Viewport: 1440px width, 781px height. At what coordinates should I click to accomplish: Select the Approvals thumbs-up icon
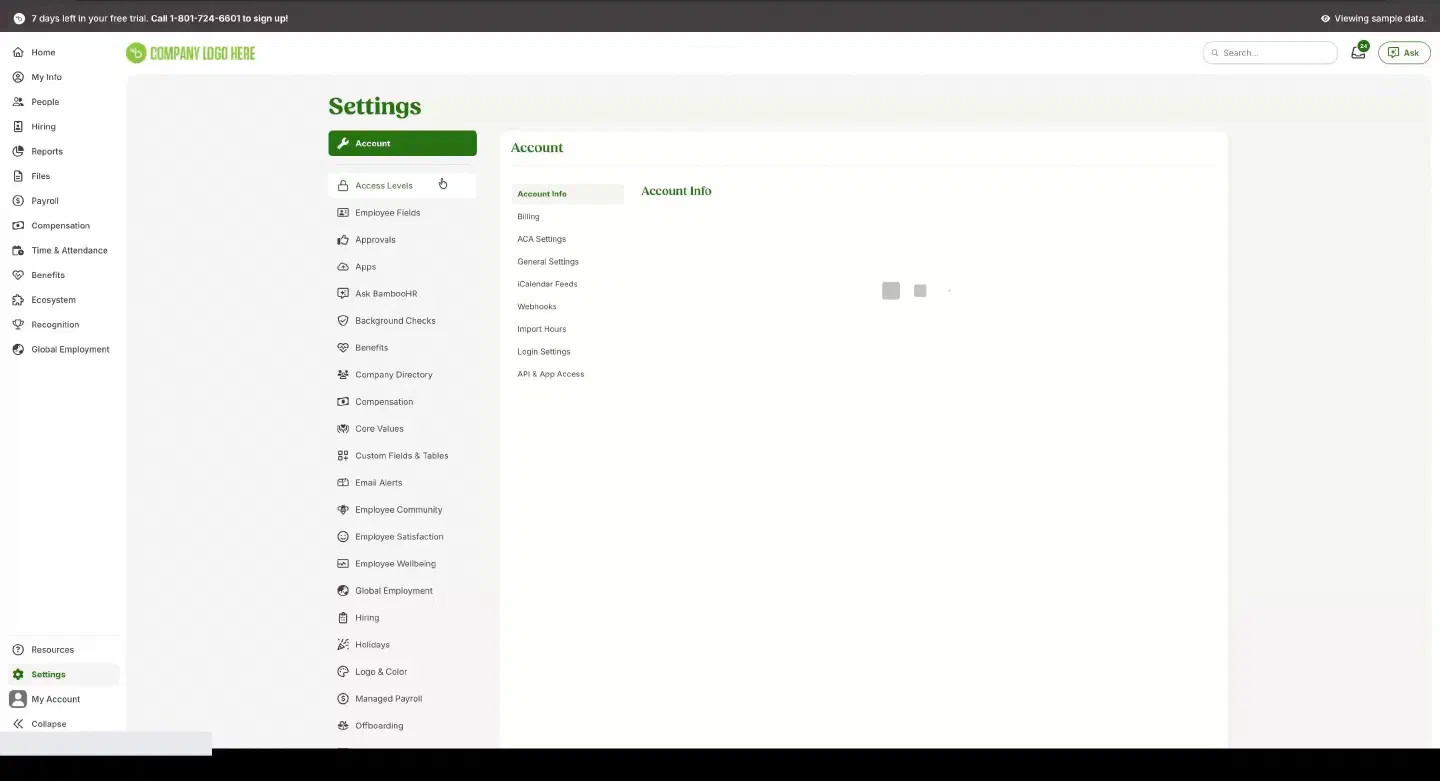pyautogui.click(x=343, y=240)
